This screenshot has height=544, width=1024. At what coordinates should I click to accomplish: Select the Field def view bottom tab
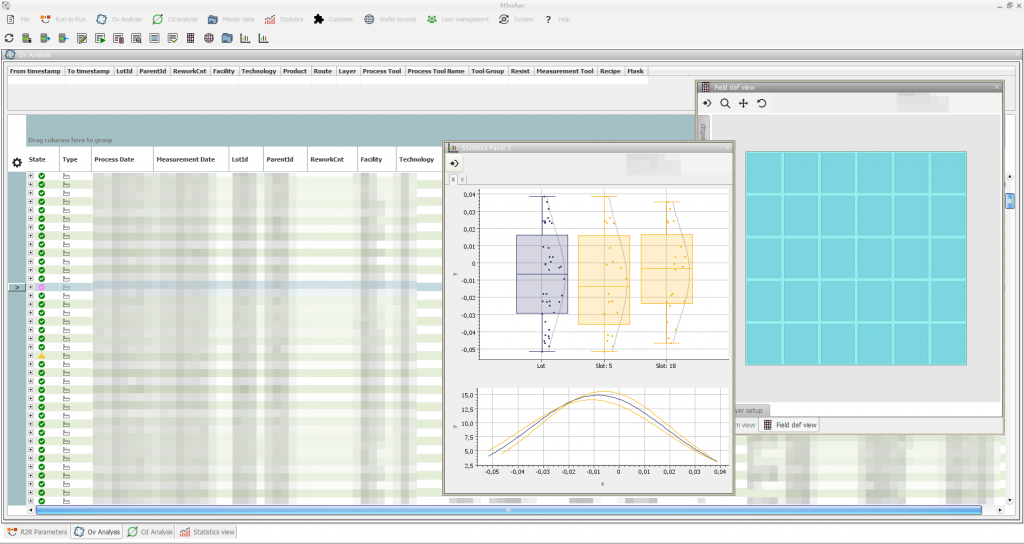click(x=790, y=425)
